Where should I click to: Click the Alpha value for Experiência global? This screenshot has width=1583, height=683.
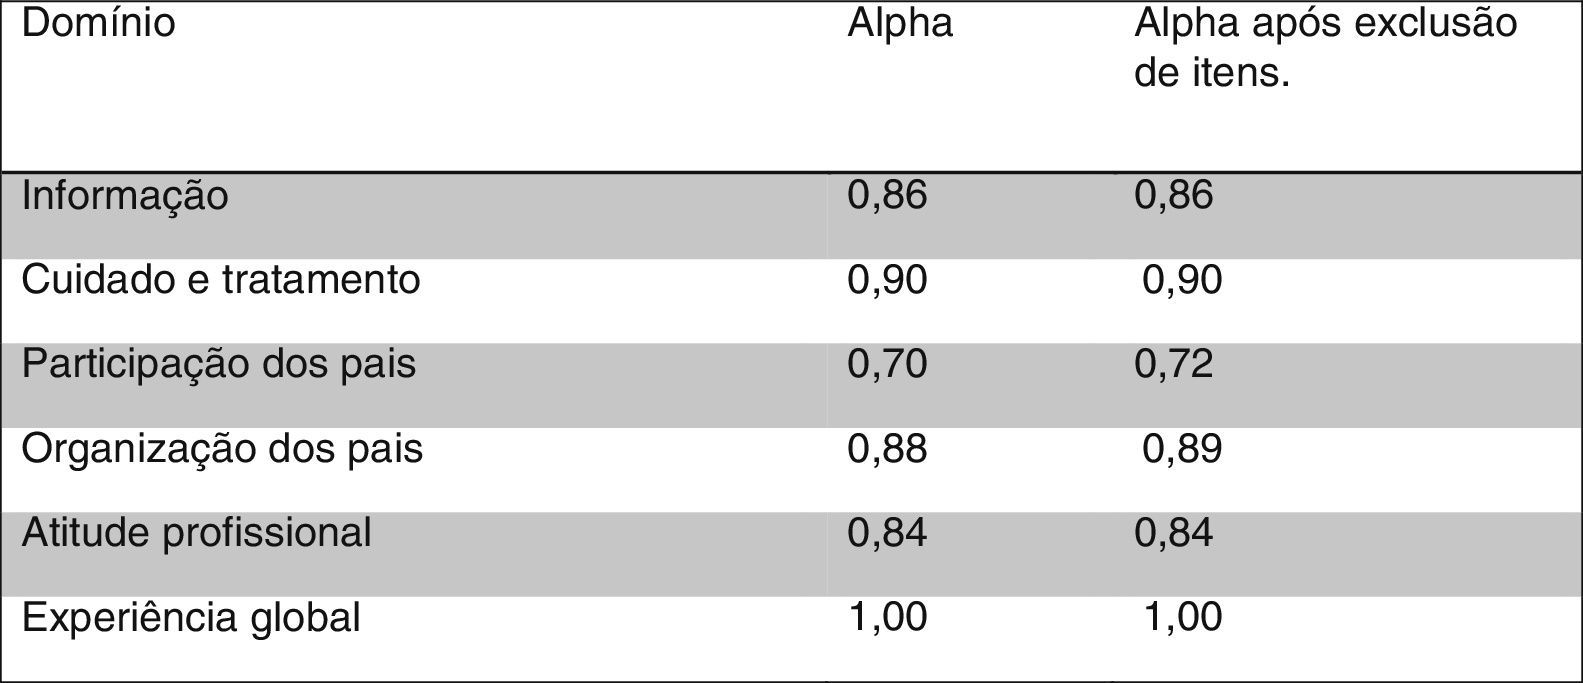coord(887,617)
